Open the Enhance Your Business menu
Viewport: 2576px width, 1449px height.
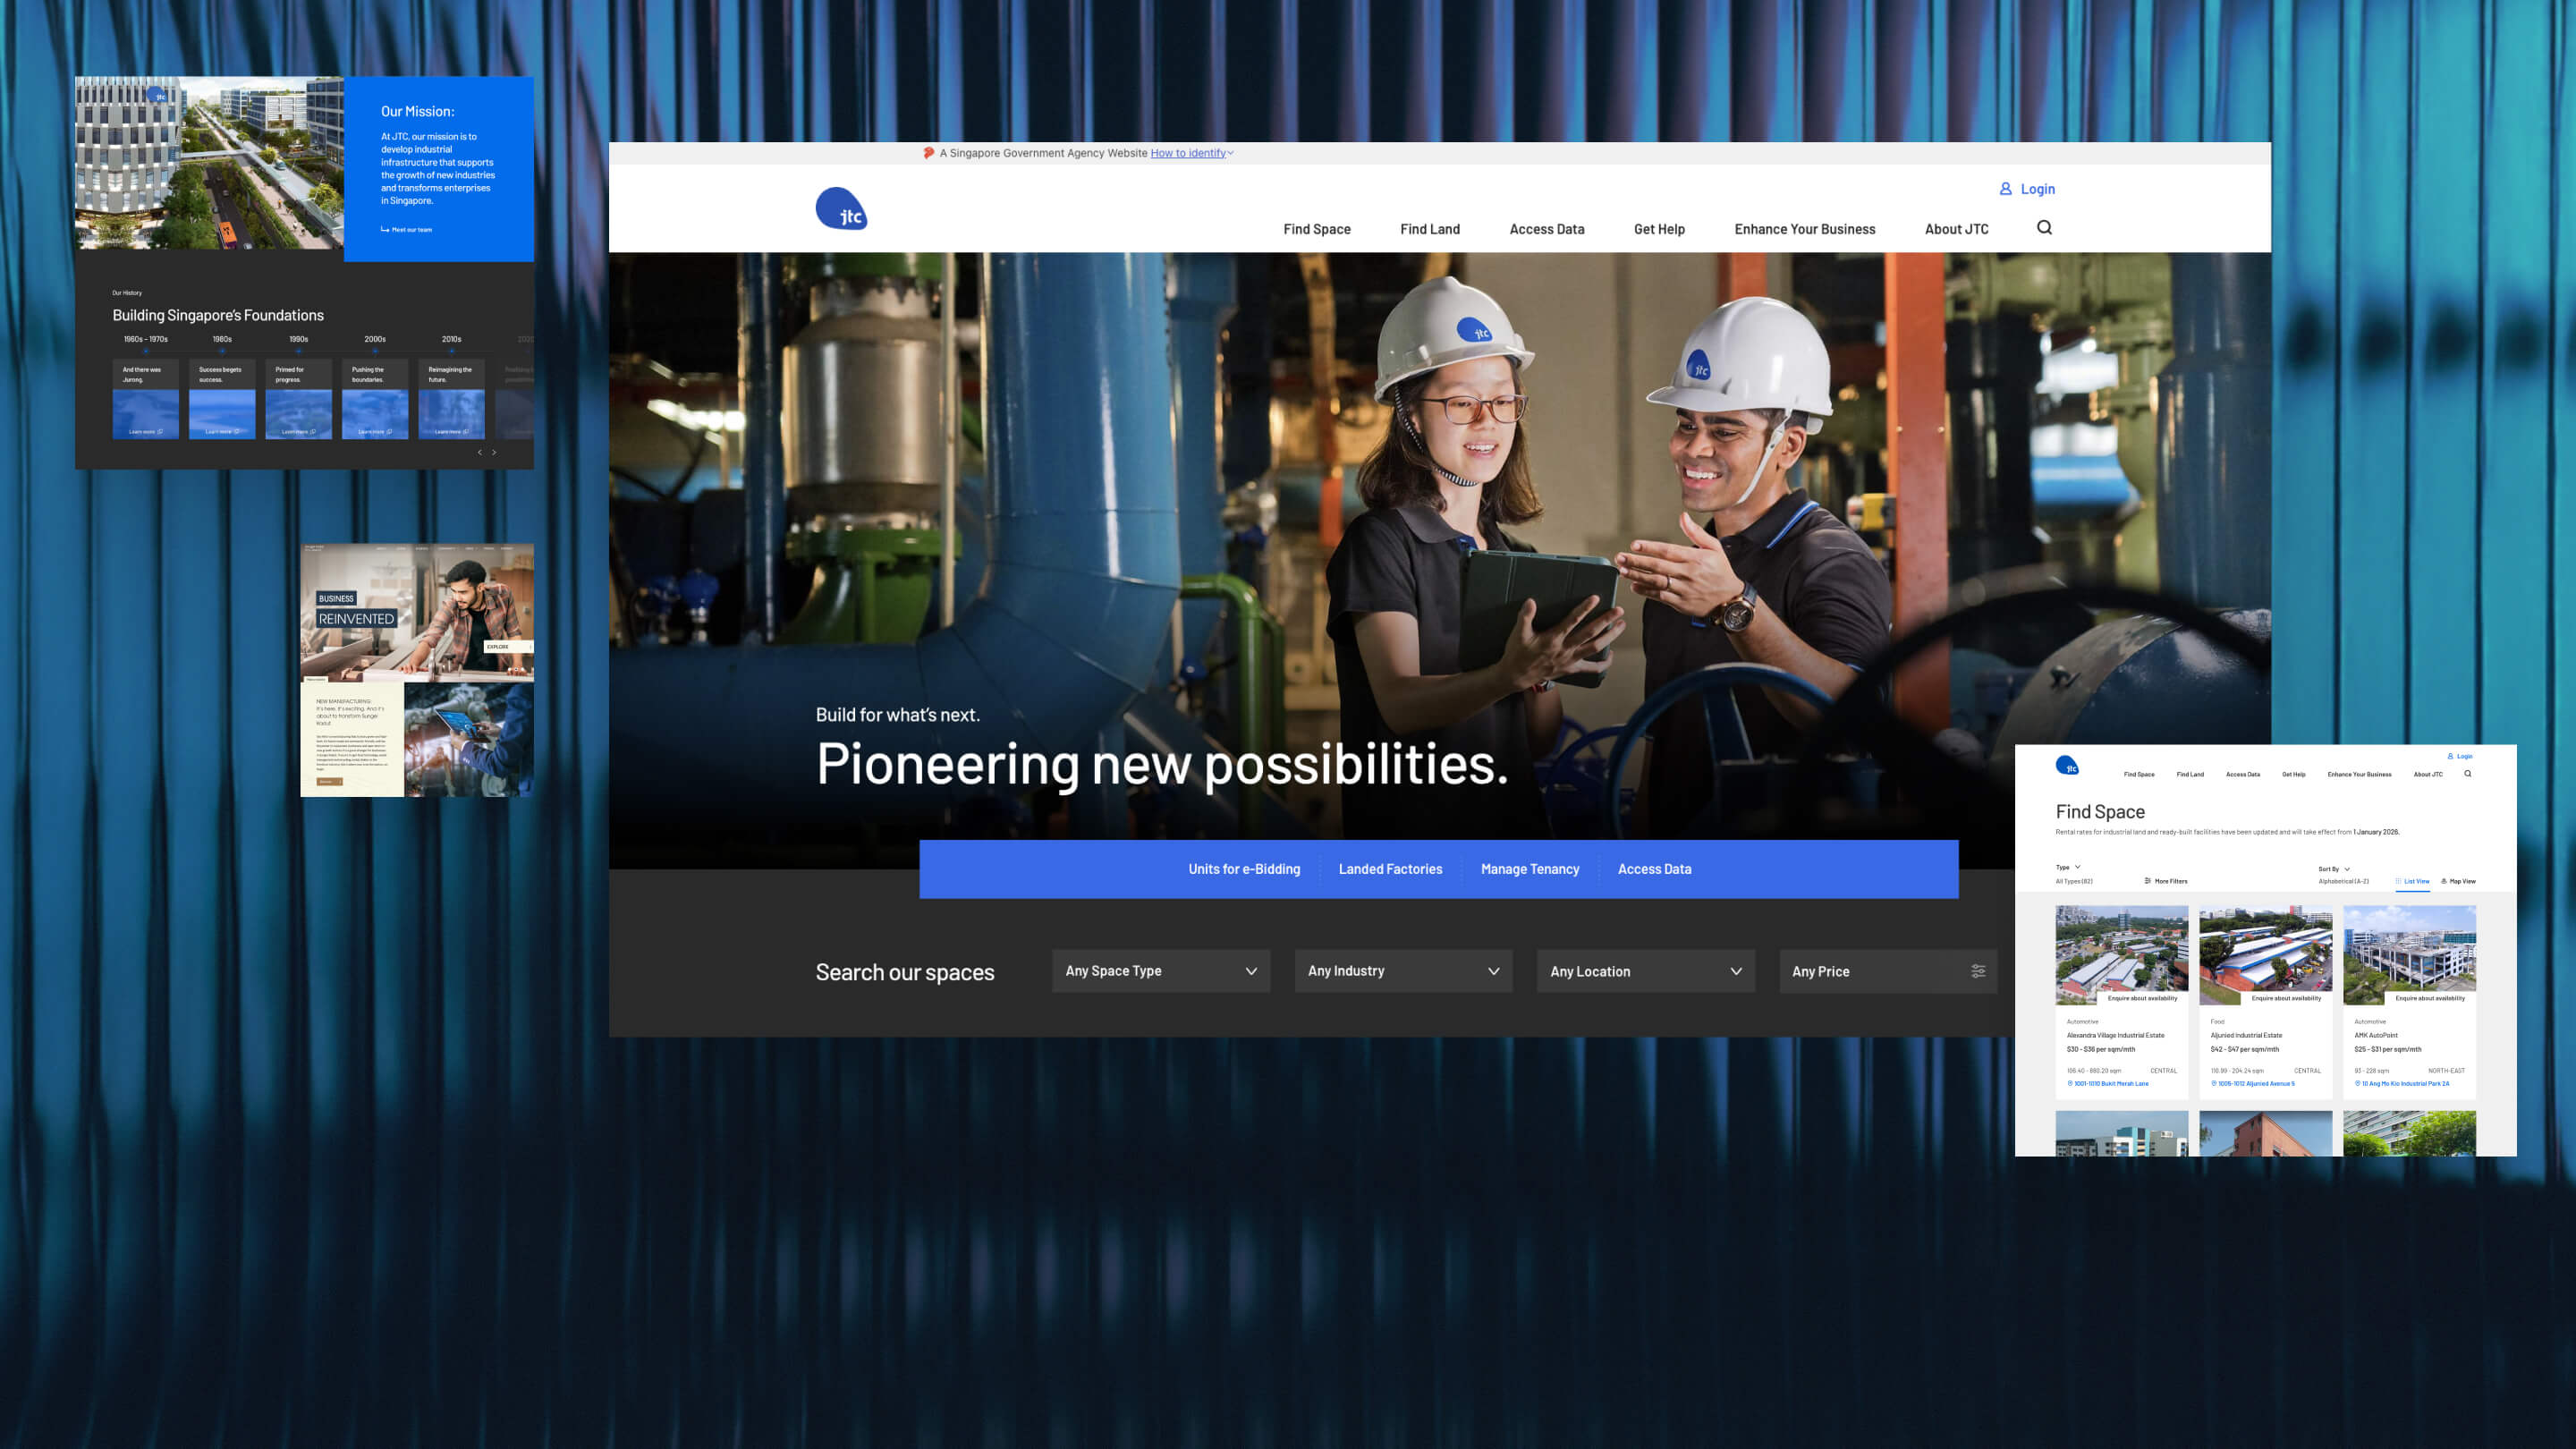click(x=1804, y=229)
